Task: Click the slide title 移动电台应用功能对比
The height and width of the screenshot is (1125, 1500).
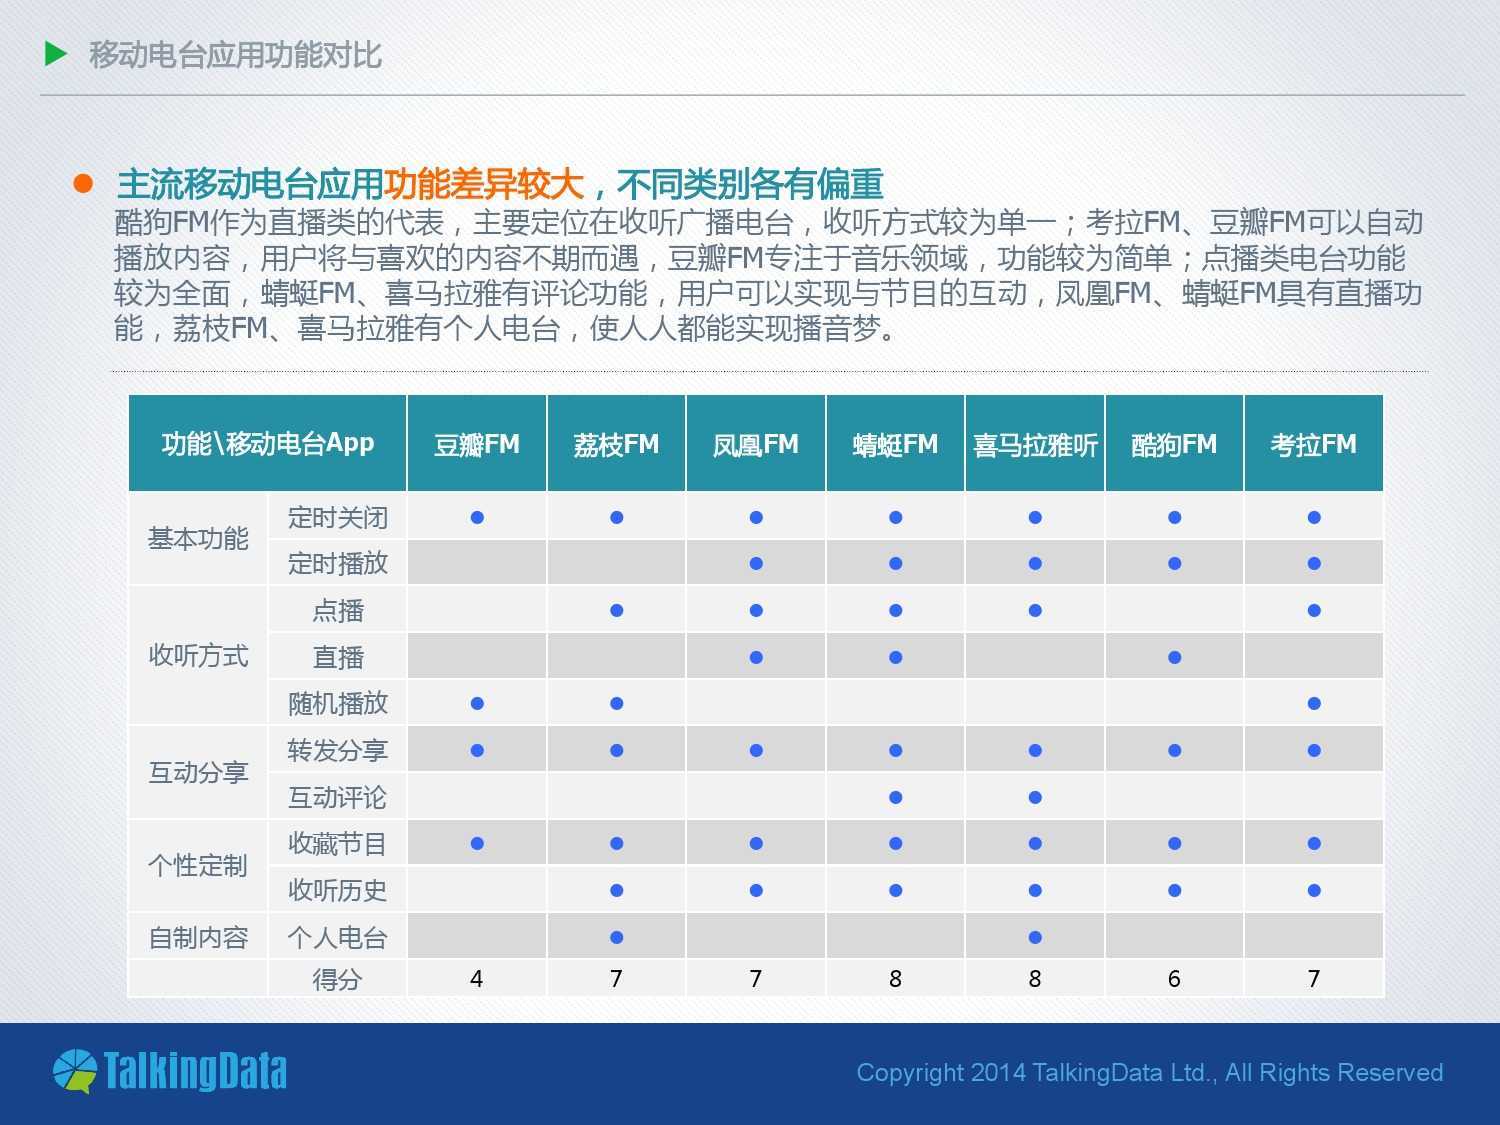Action: tap(235, 55)
